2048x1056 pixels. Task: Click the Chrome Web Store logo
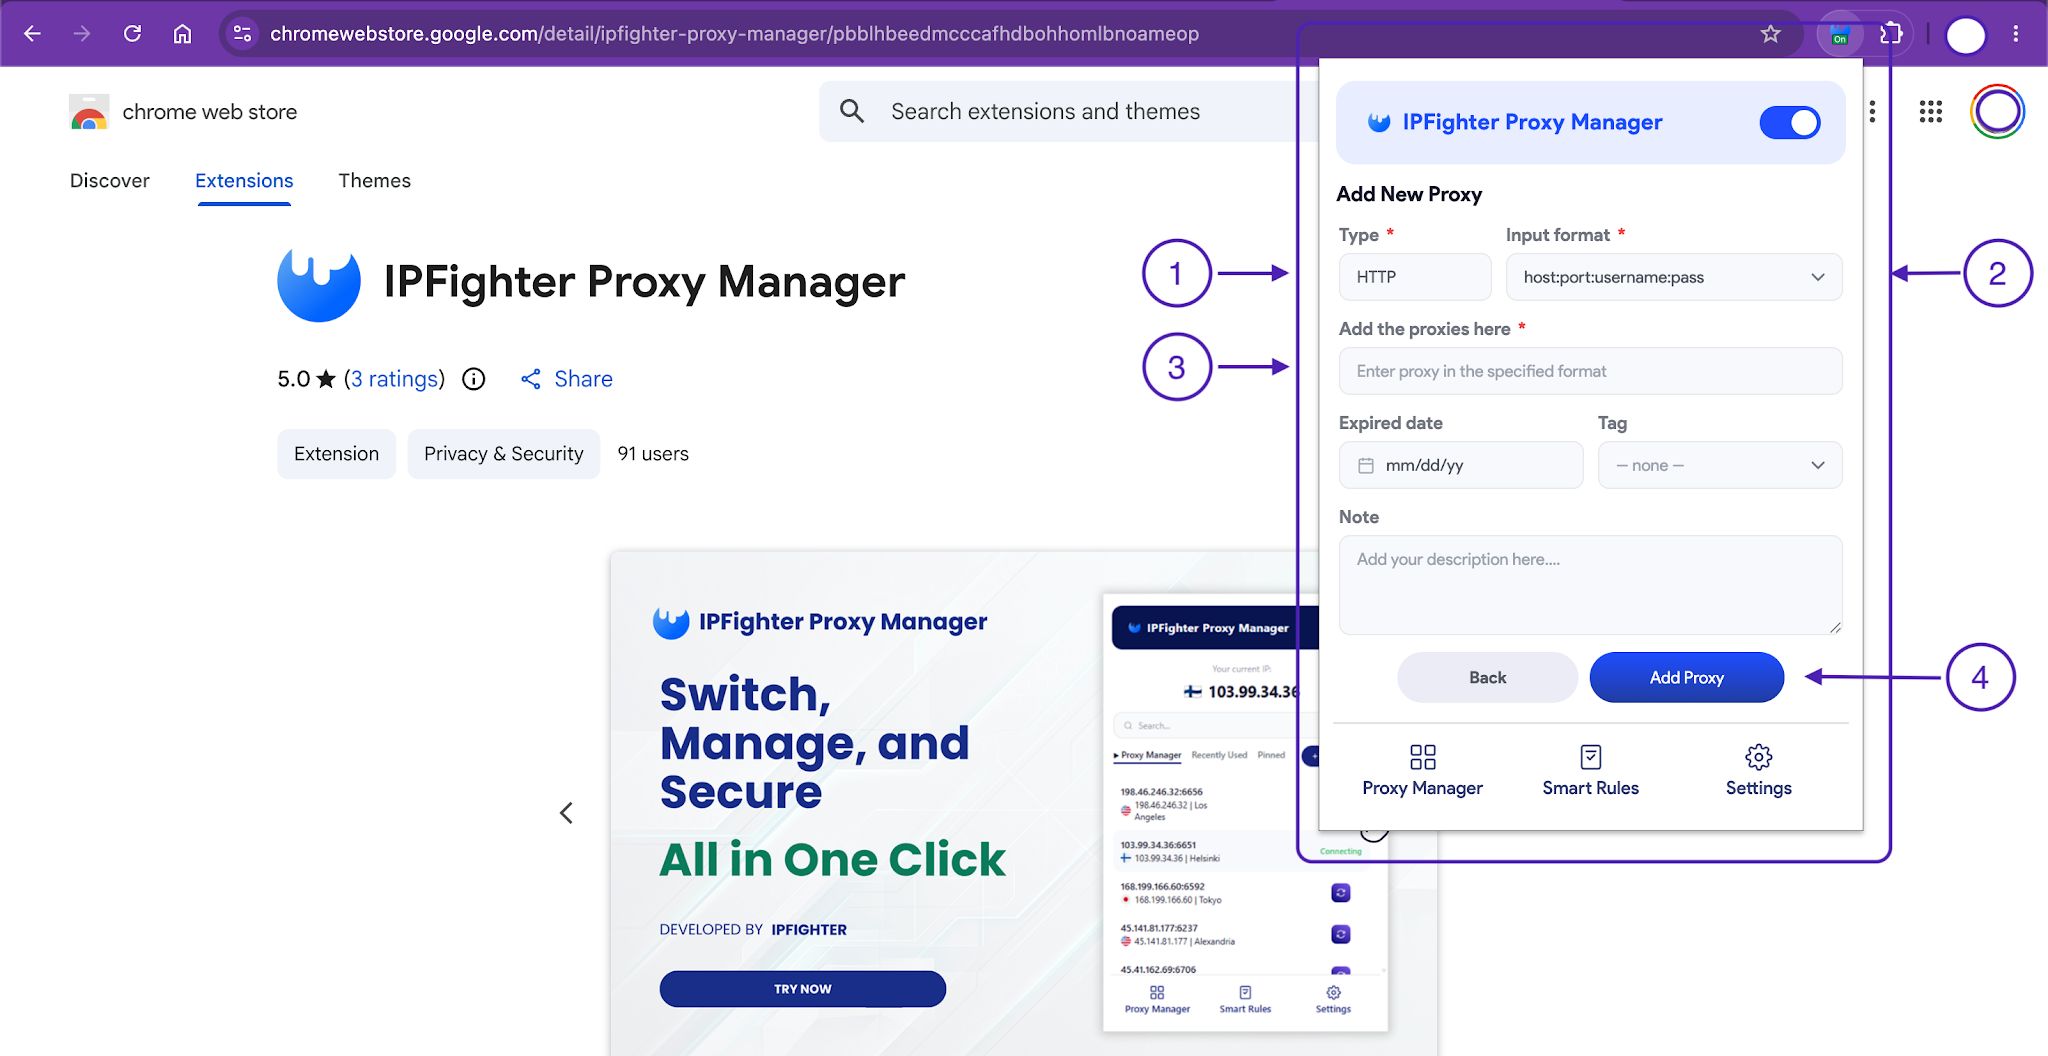89,112
